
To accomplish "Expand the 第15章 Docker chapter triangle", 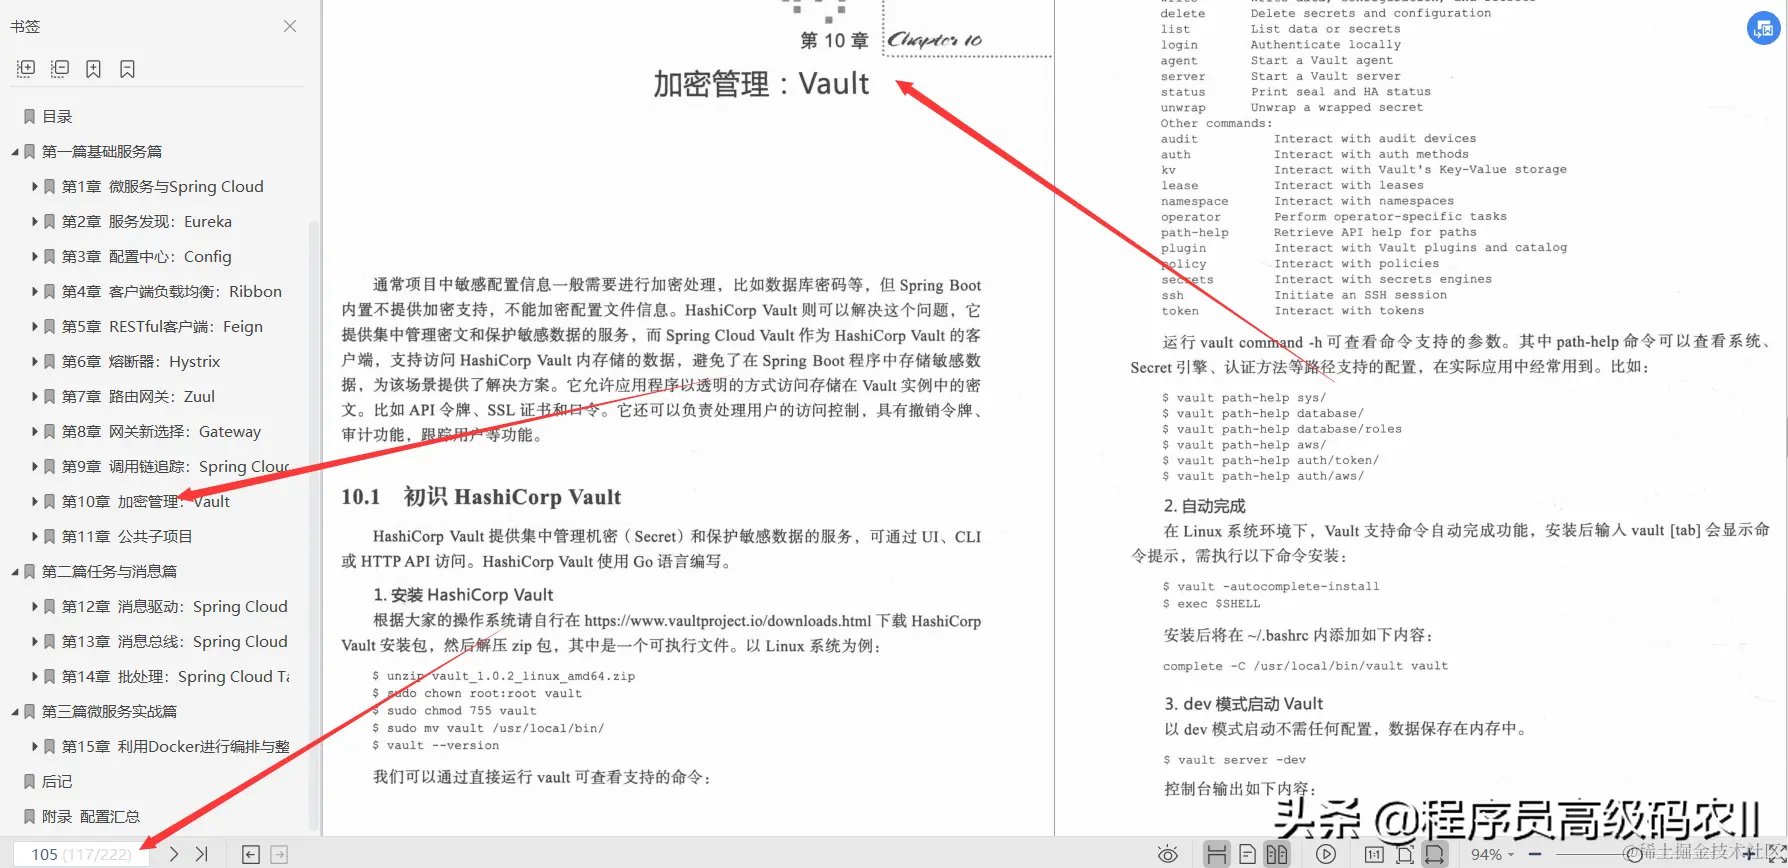I will [x=35, y=747].
